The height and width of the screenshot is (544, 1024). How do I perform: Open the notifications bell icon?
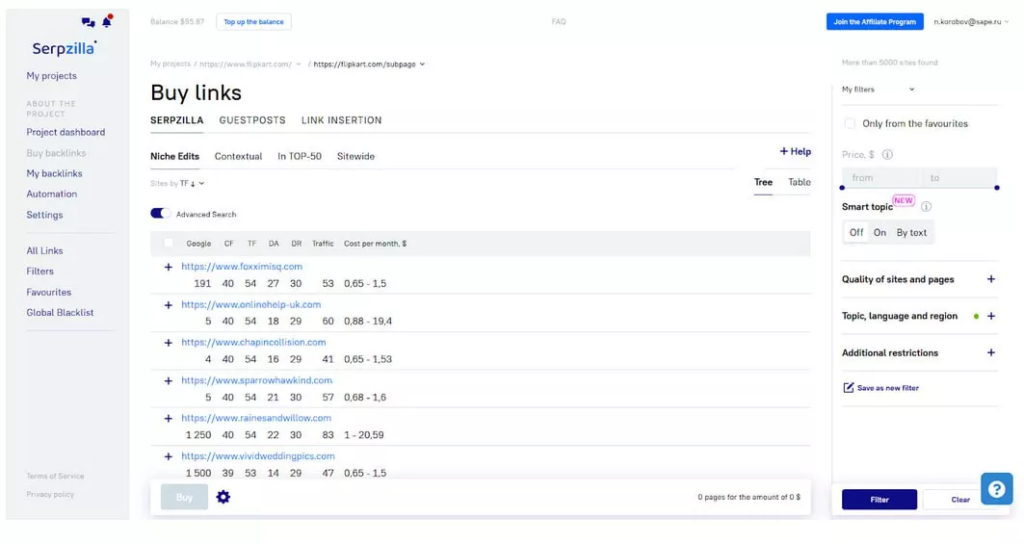[107, 21]
